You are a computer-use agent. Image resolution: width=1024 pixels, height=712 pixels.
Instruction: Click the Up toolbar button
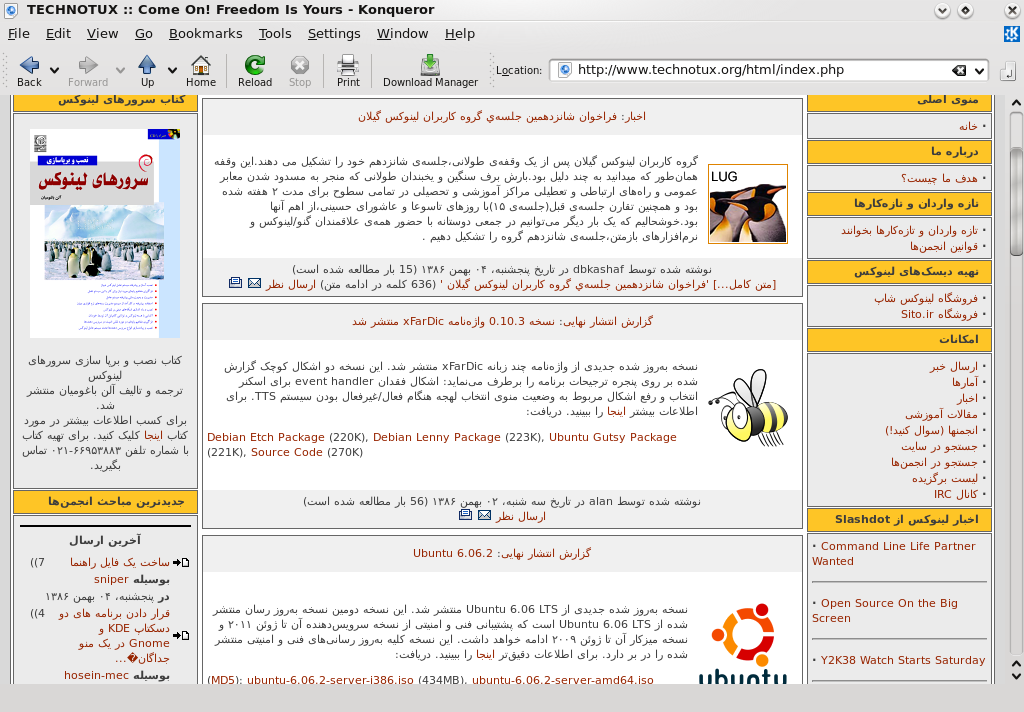pos(148,71)
